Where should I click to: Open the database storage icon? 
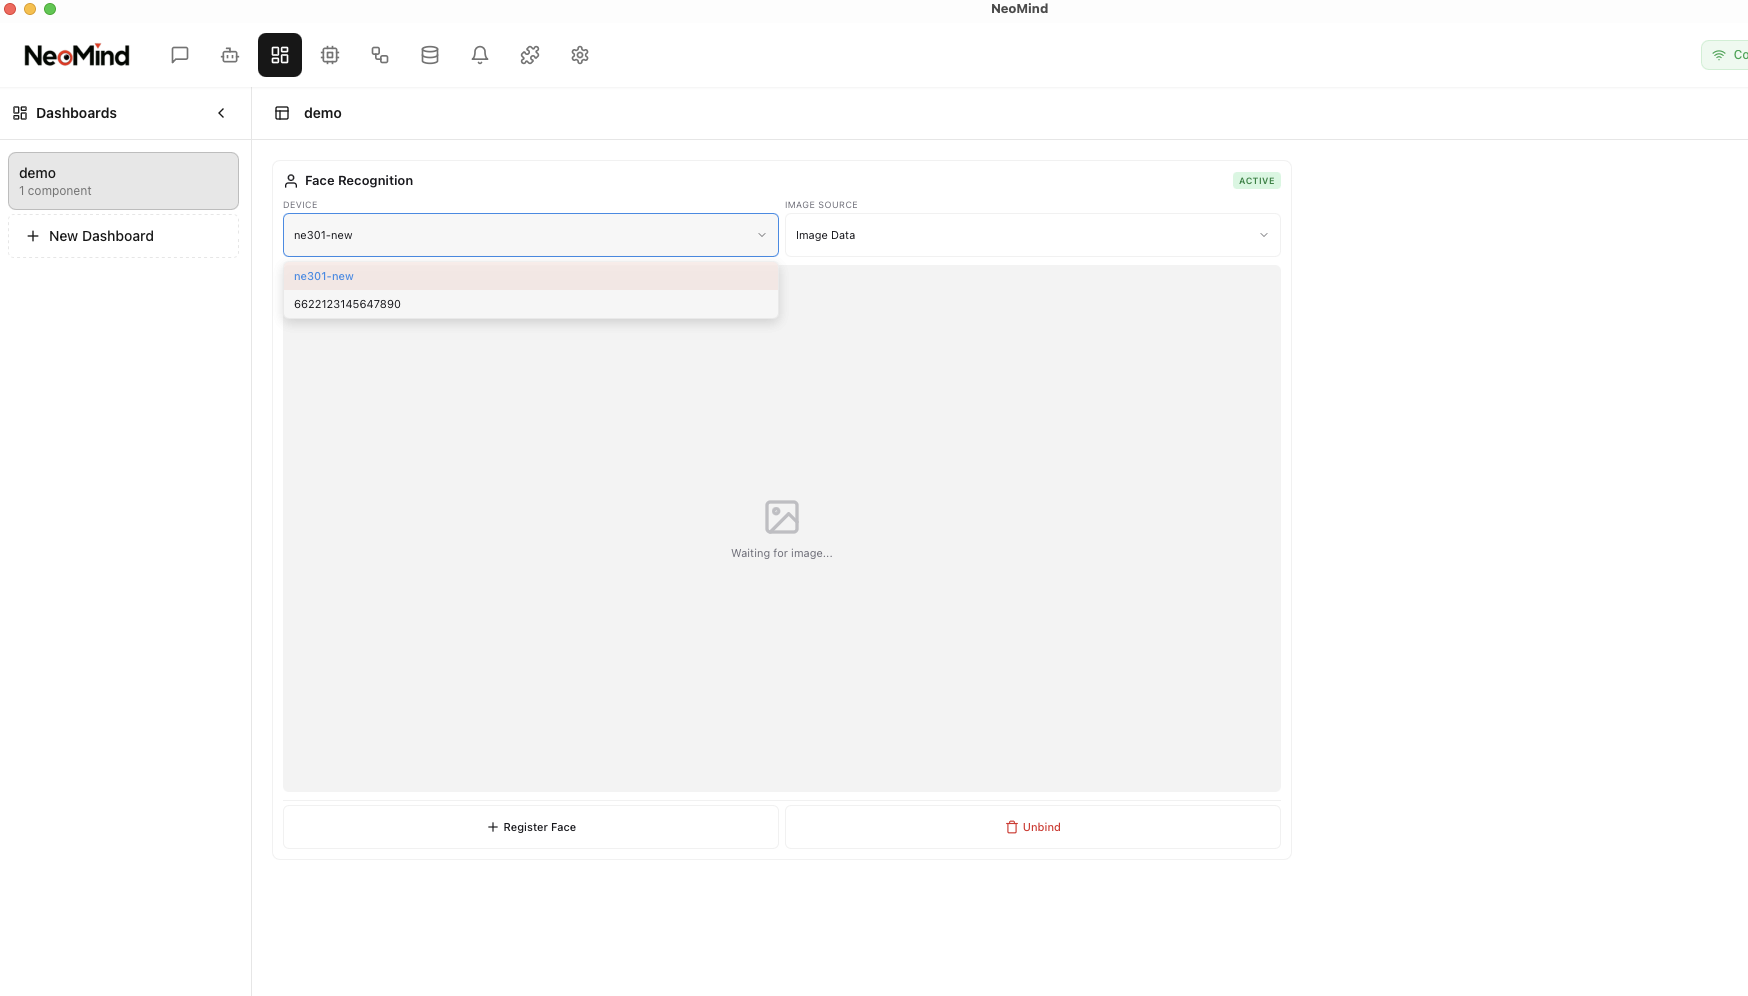click(x=430, y=55)
